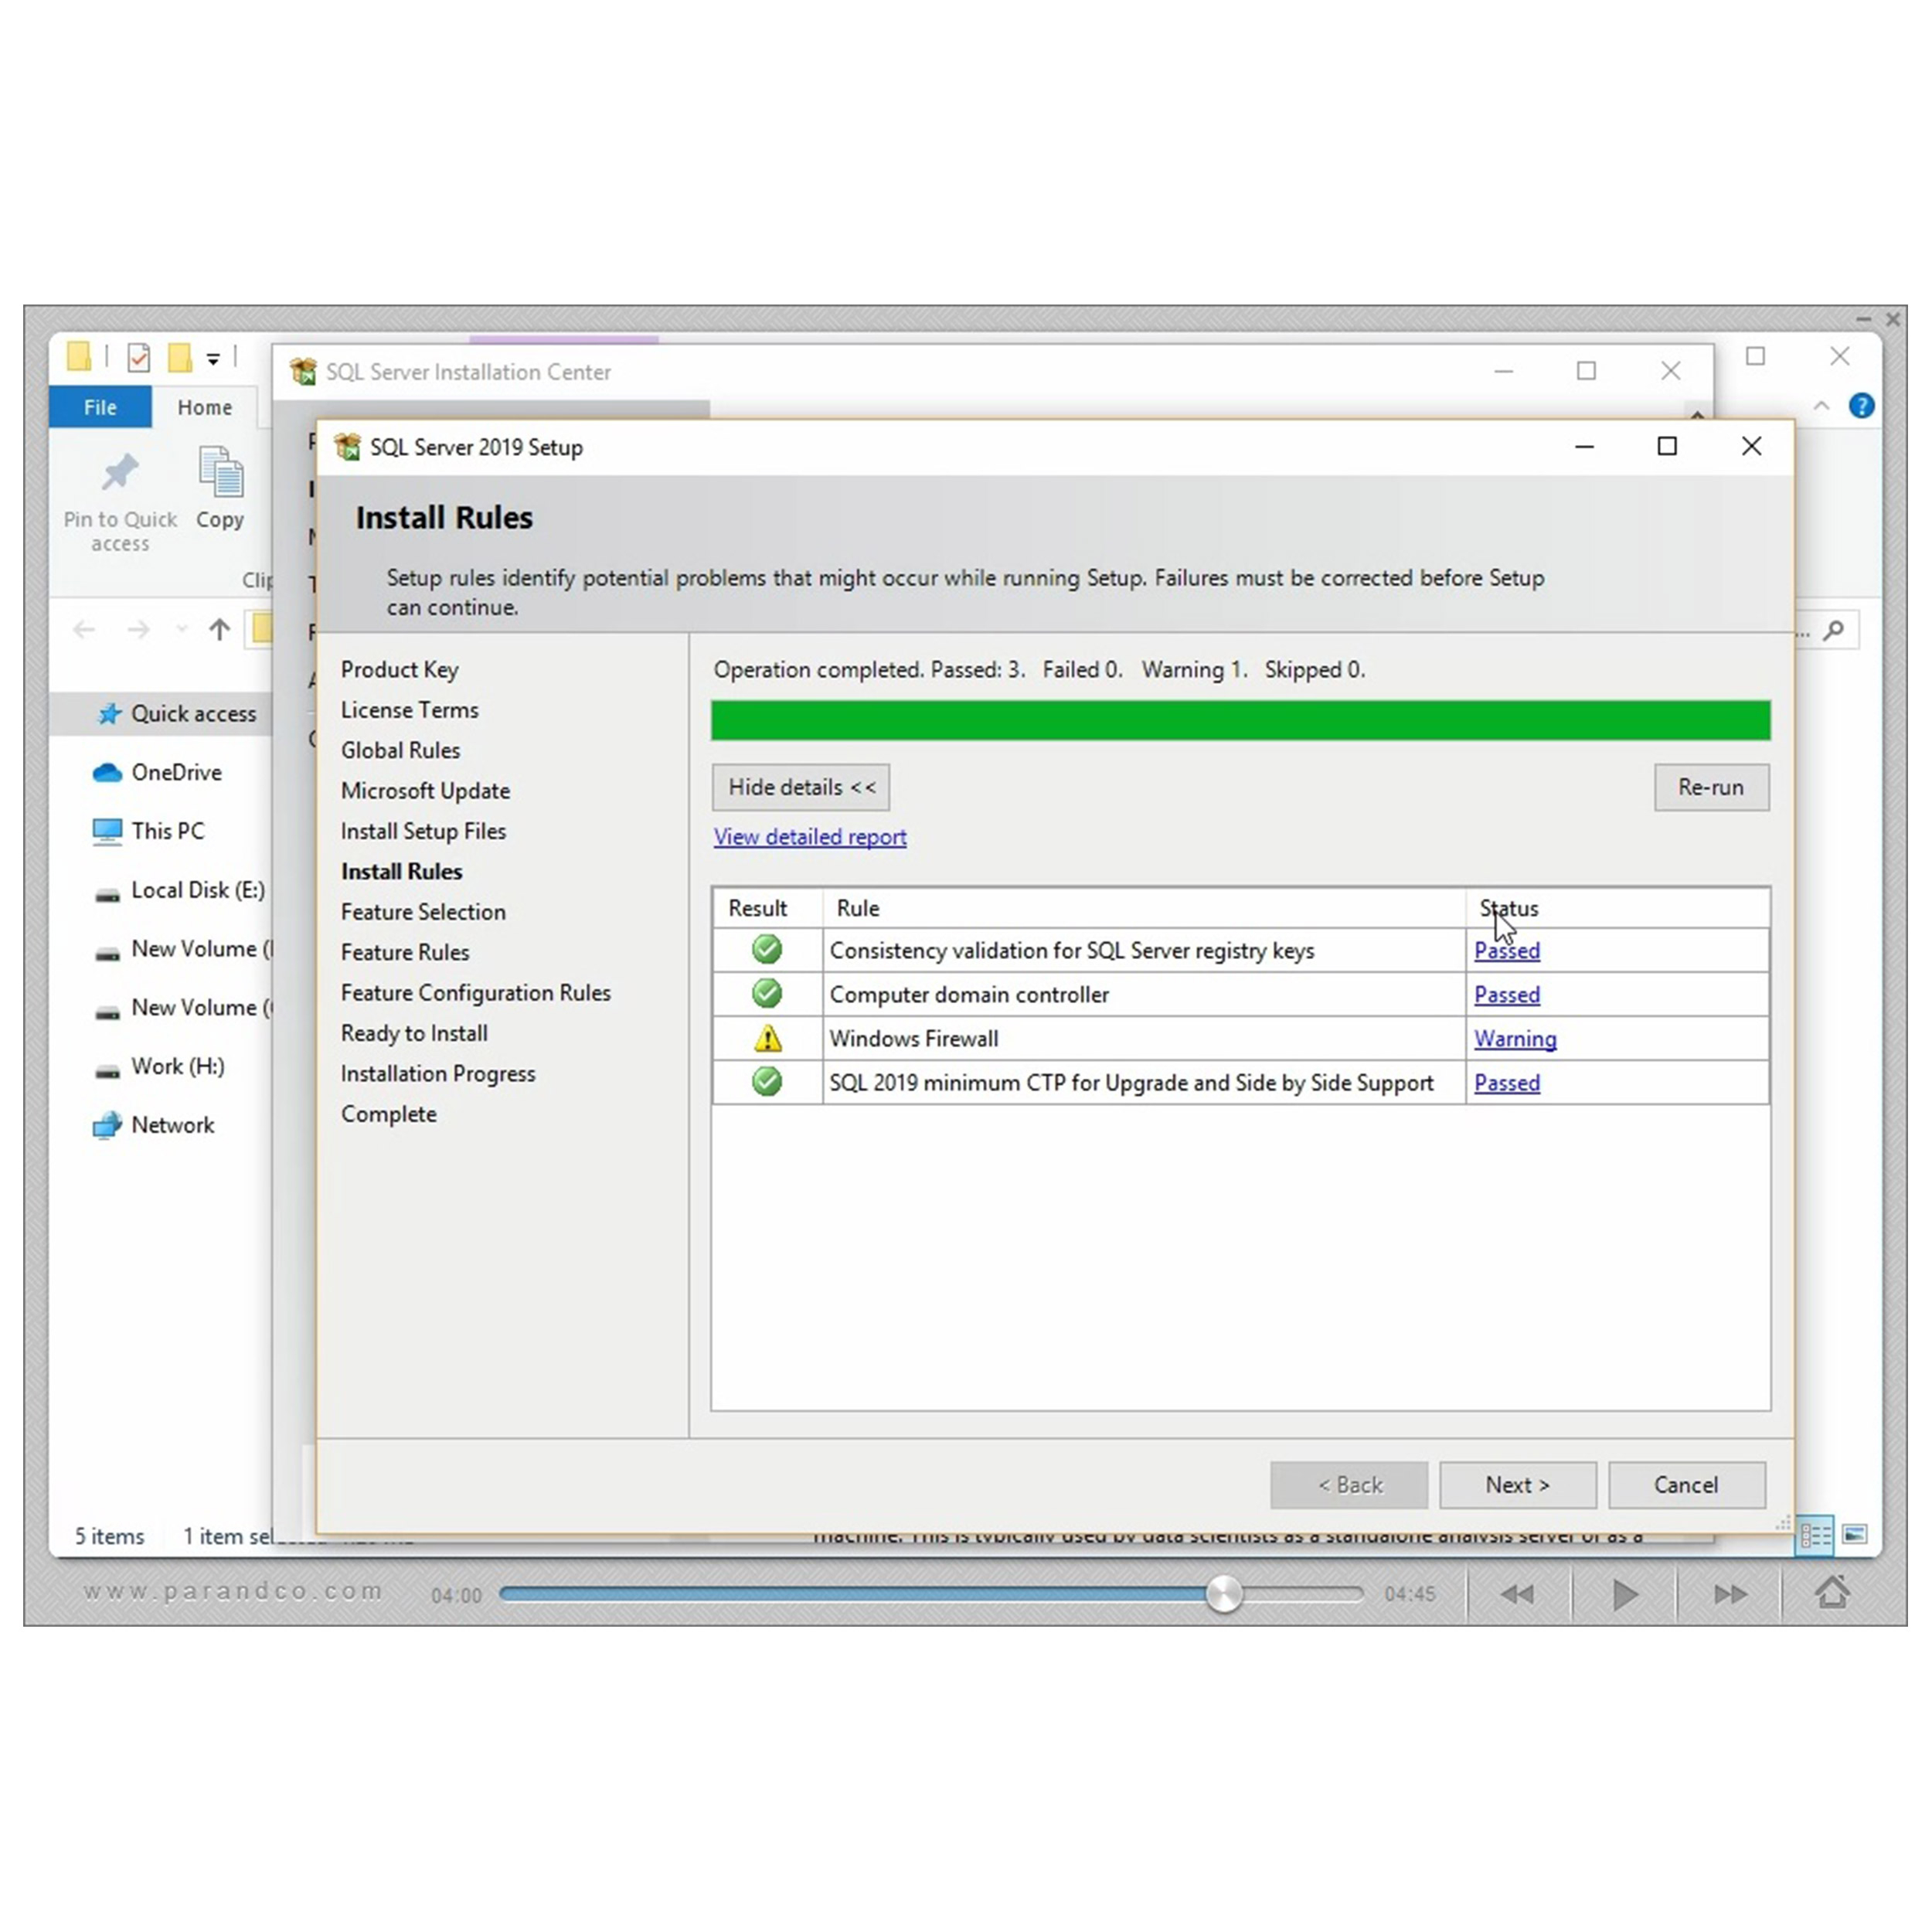
Task: Click Explorer forward arrow
Action: tap(138, 629)
